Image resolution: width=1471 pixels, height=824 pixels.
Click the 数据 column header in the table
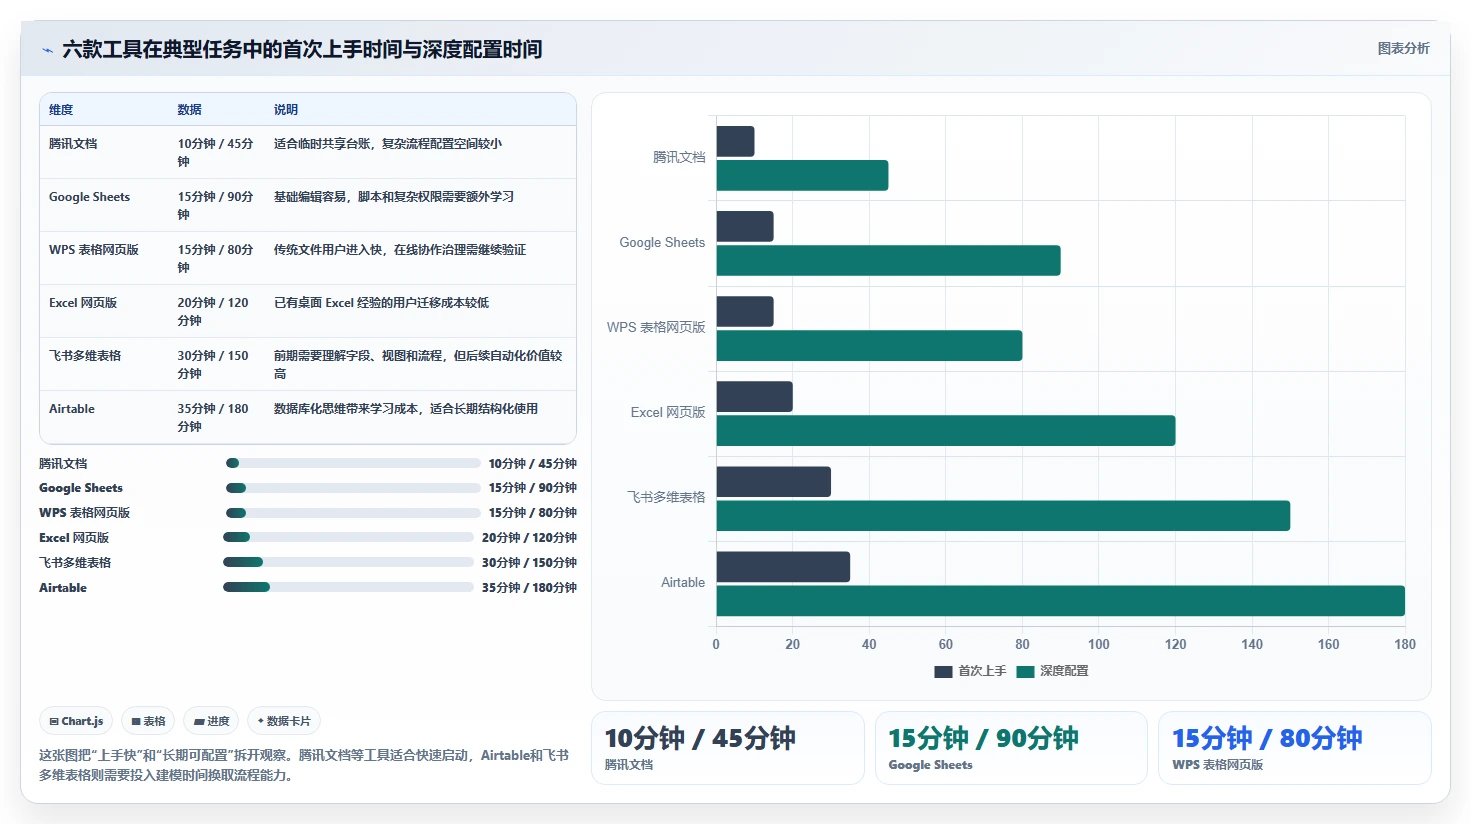click(x=190, y=110)
